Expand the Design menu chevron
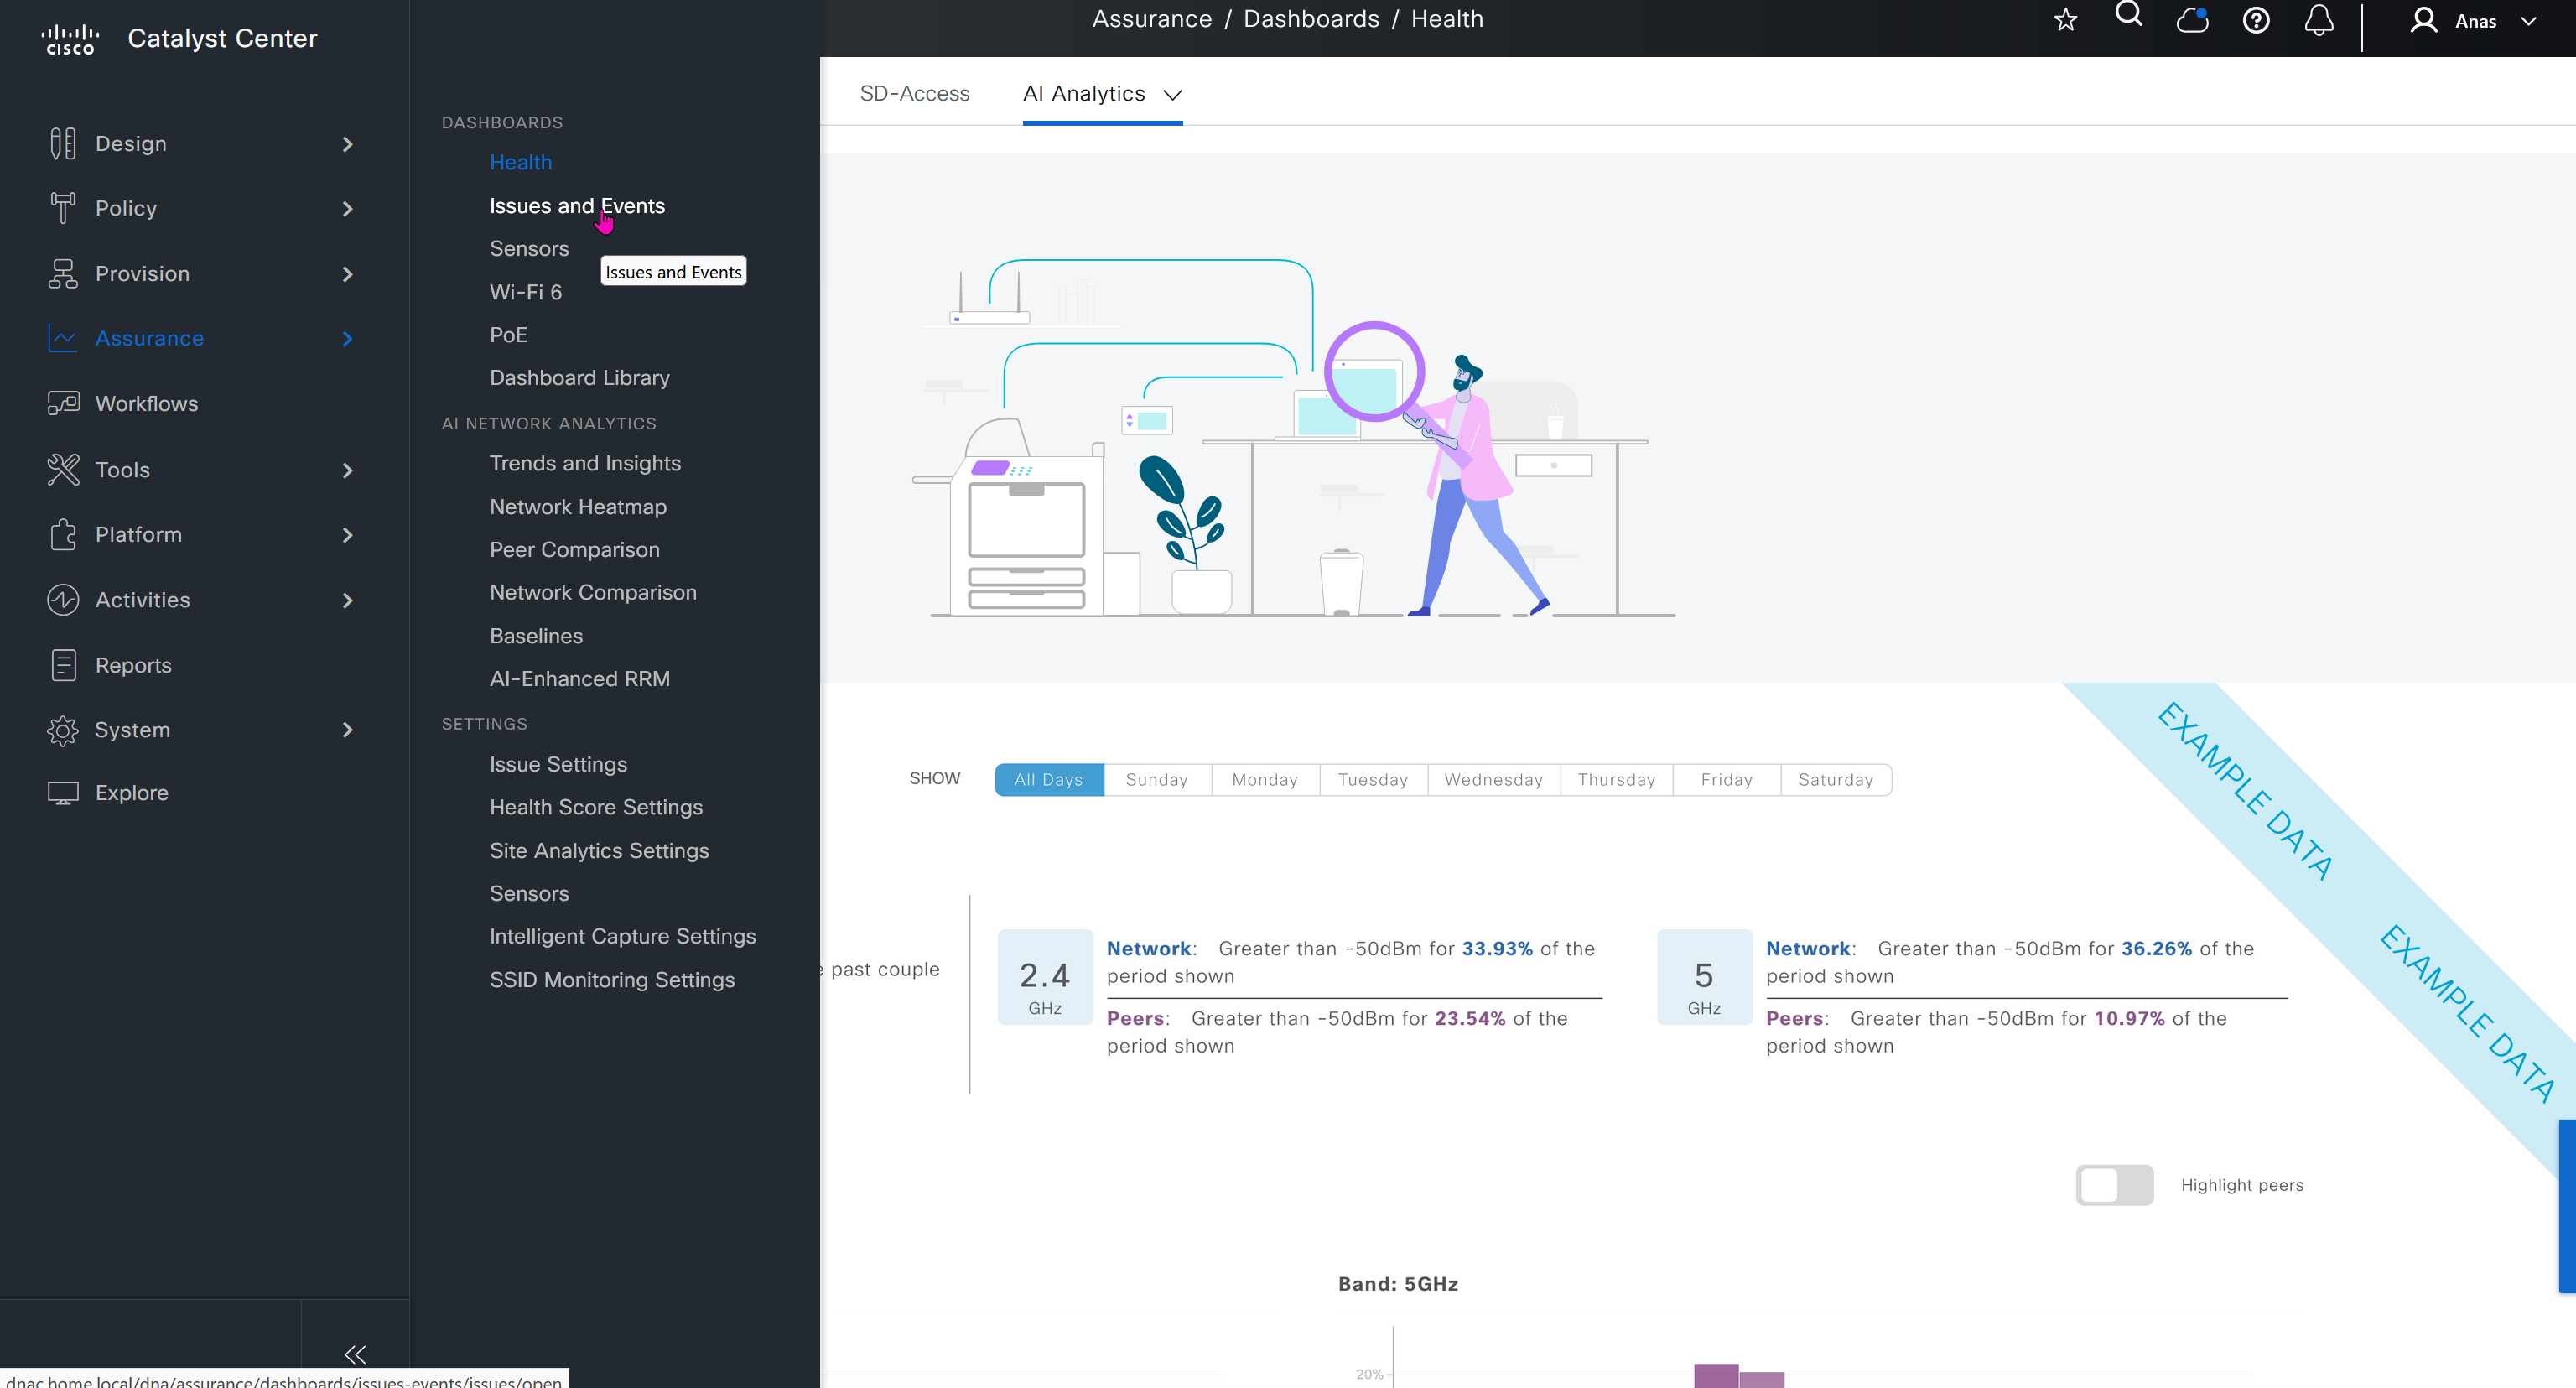The height and width of the screenshot is (1388, 2576). click(x=347, y=144)
